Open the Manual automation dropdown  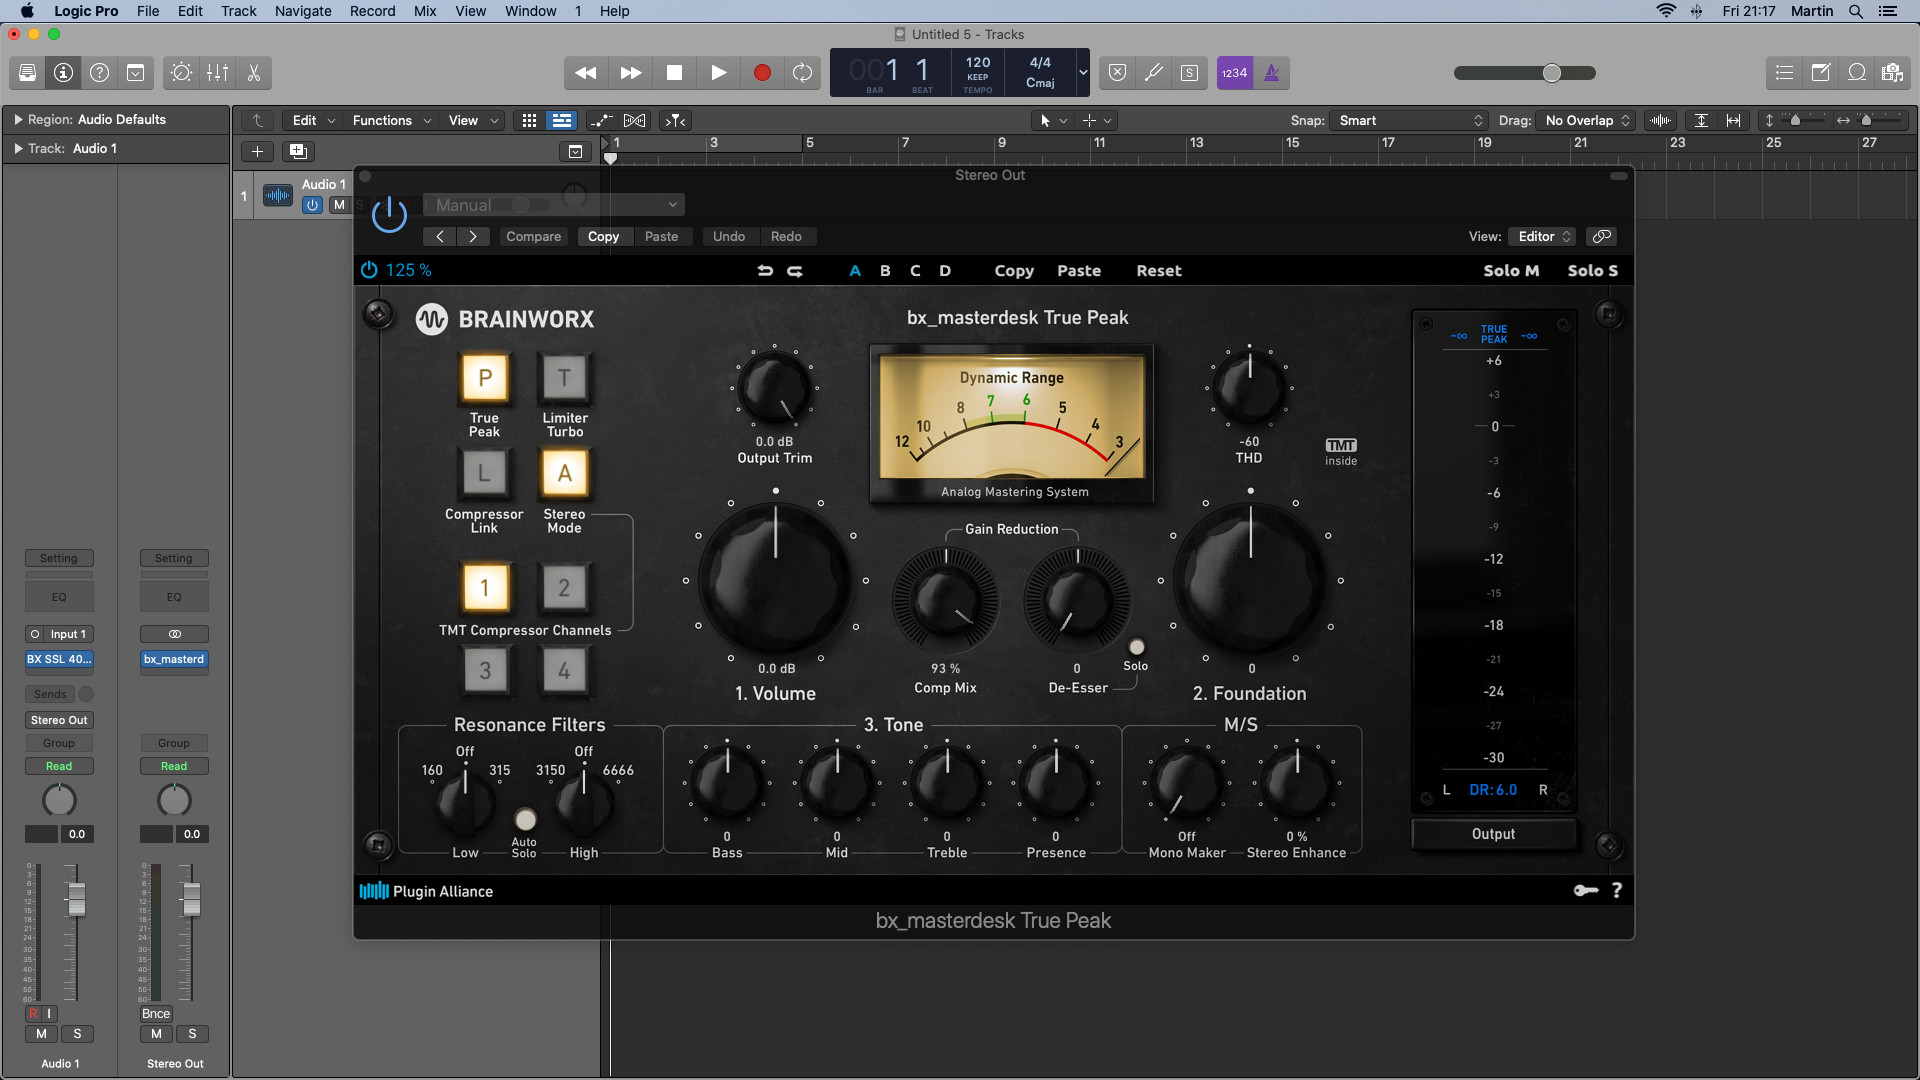click(671, 204)
